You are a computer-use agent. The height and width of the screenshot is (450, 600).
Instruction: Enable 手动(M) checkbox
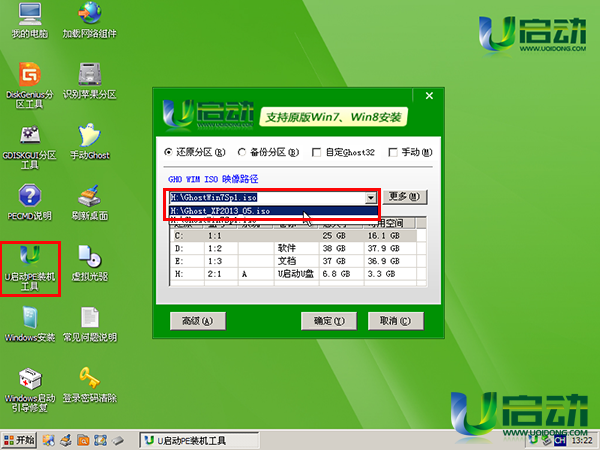point(393,153)
